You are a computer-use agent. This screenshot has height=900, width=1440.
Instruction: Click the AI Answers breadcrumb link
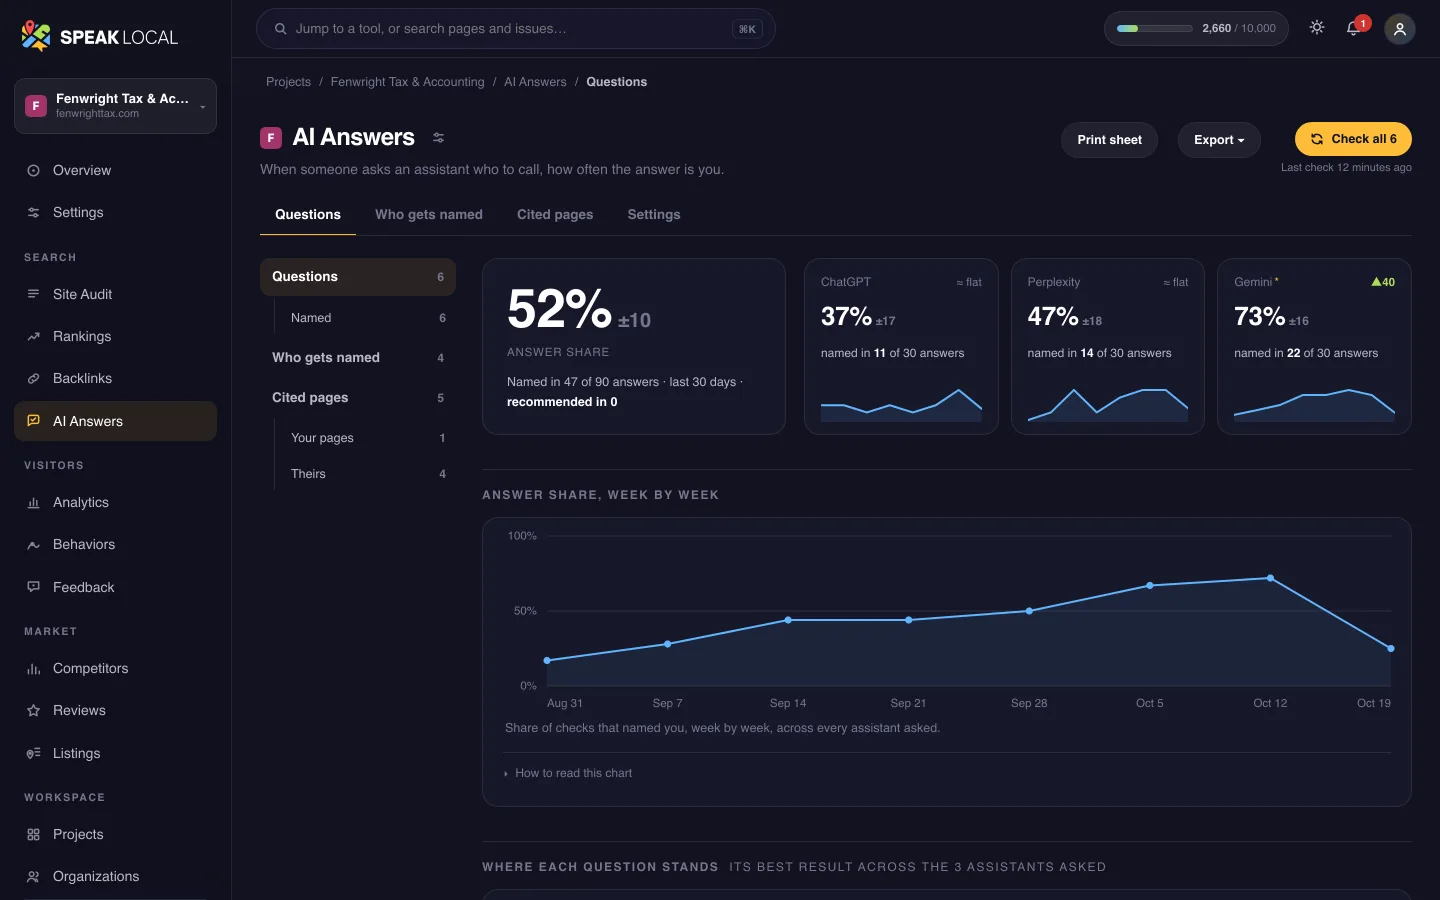pos(535,82)
